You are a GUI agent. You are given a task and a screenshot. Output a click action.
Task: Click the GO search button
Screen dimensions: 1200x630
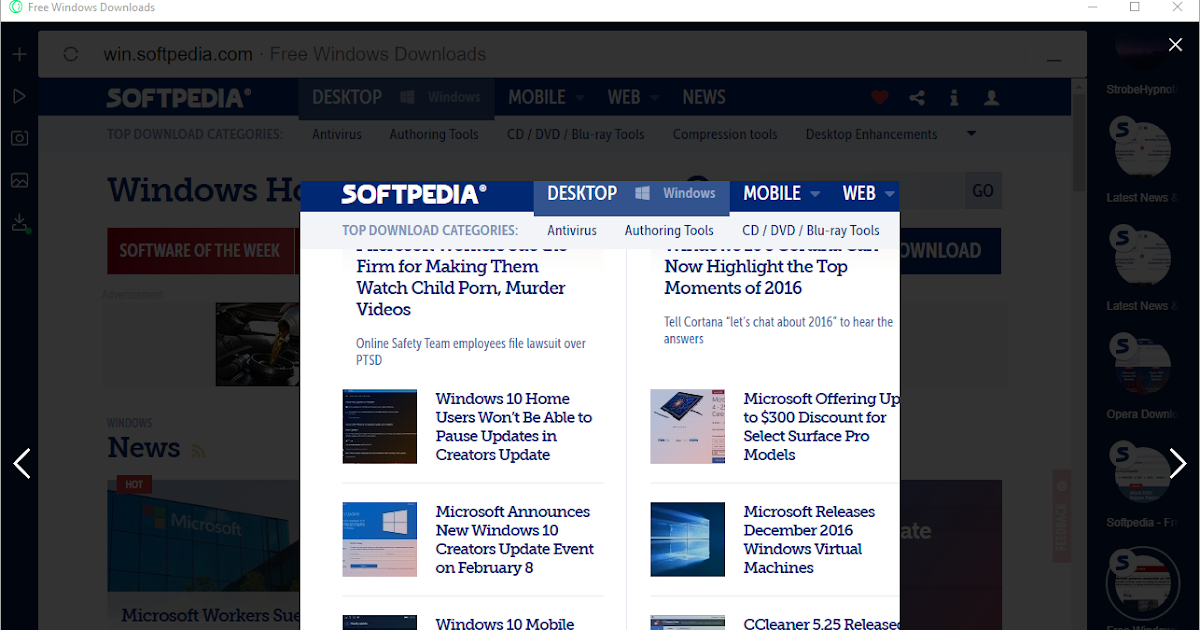pyautogui.click(x=983, y=190)
